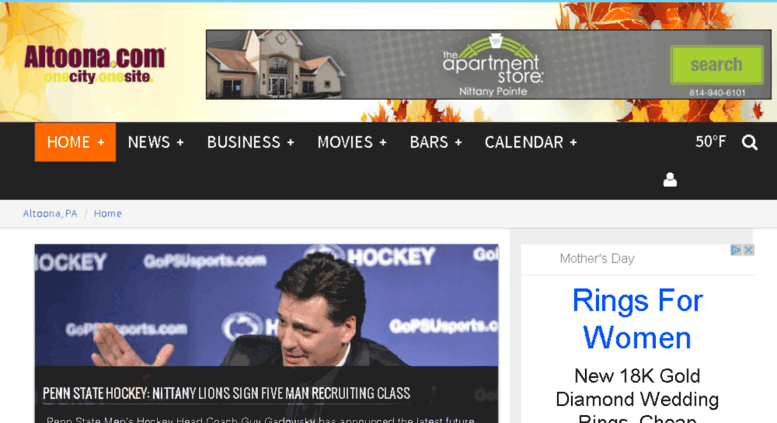
Task: Close the Mother's Day ad with X icon
Action: pyautogui.click(x=749, y=250)
